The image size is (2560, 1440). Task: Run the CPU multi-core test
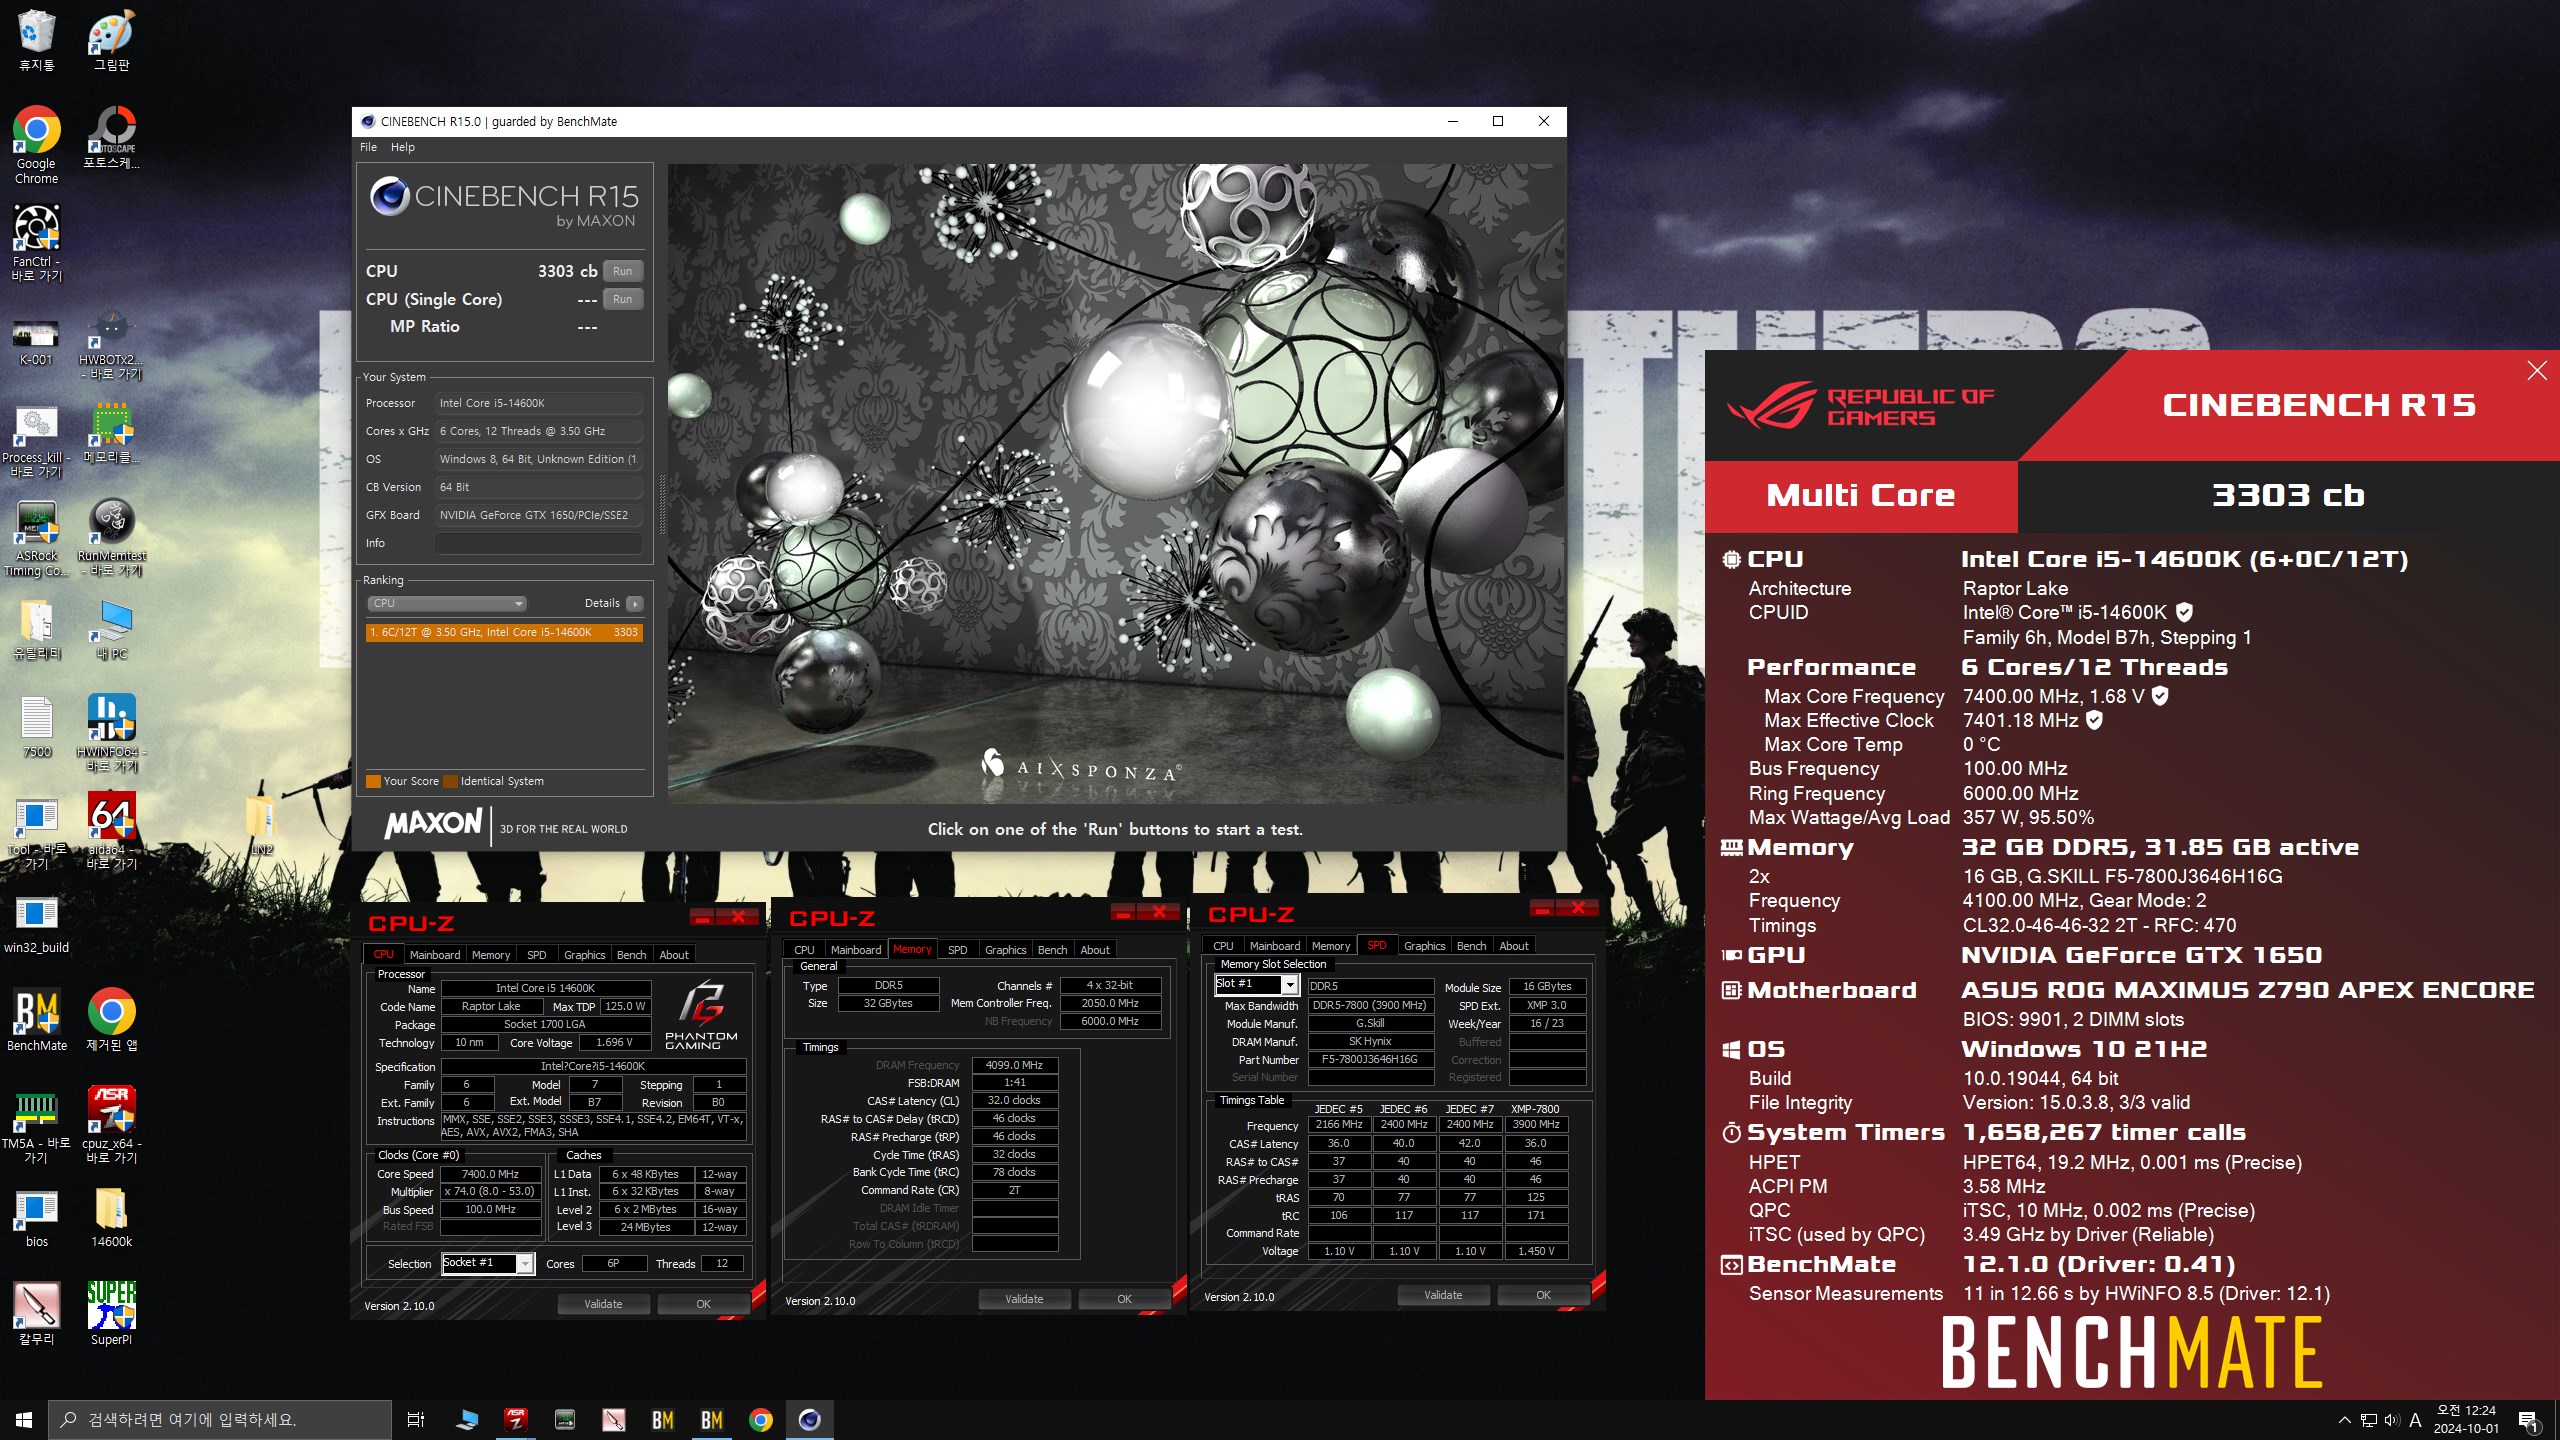(622, 271)
